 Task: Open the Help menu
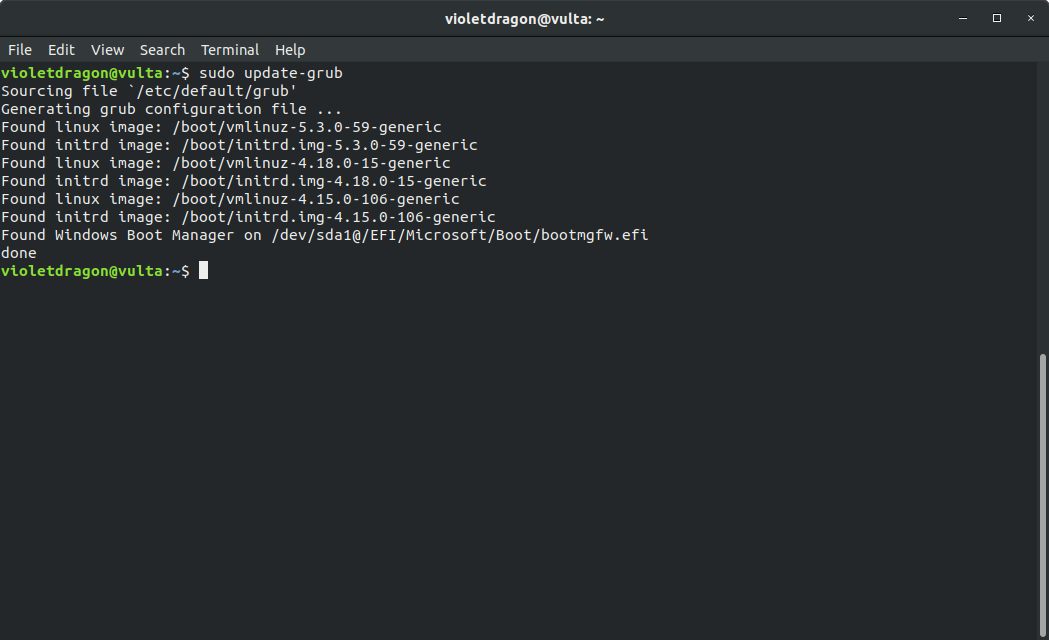[289, 49]
